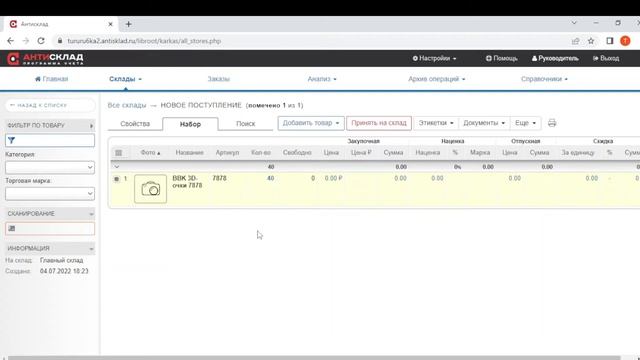This screenshot has height=360, width=640.
Task: Click the Antisklad logo
Action: point(45,59)
